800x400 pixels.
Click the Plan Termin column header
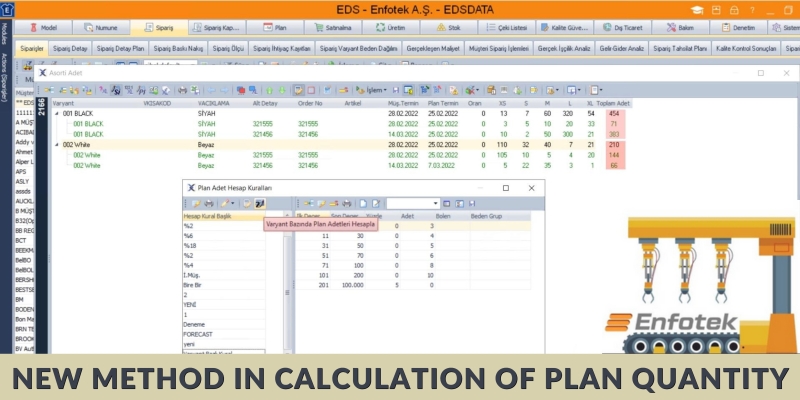coord(442,103)
